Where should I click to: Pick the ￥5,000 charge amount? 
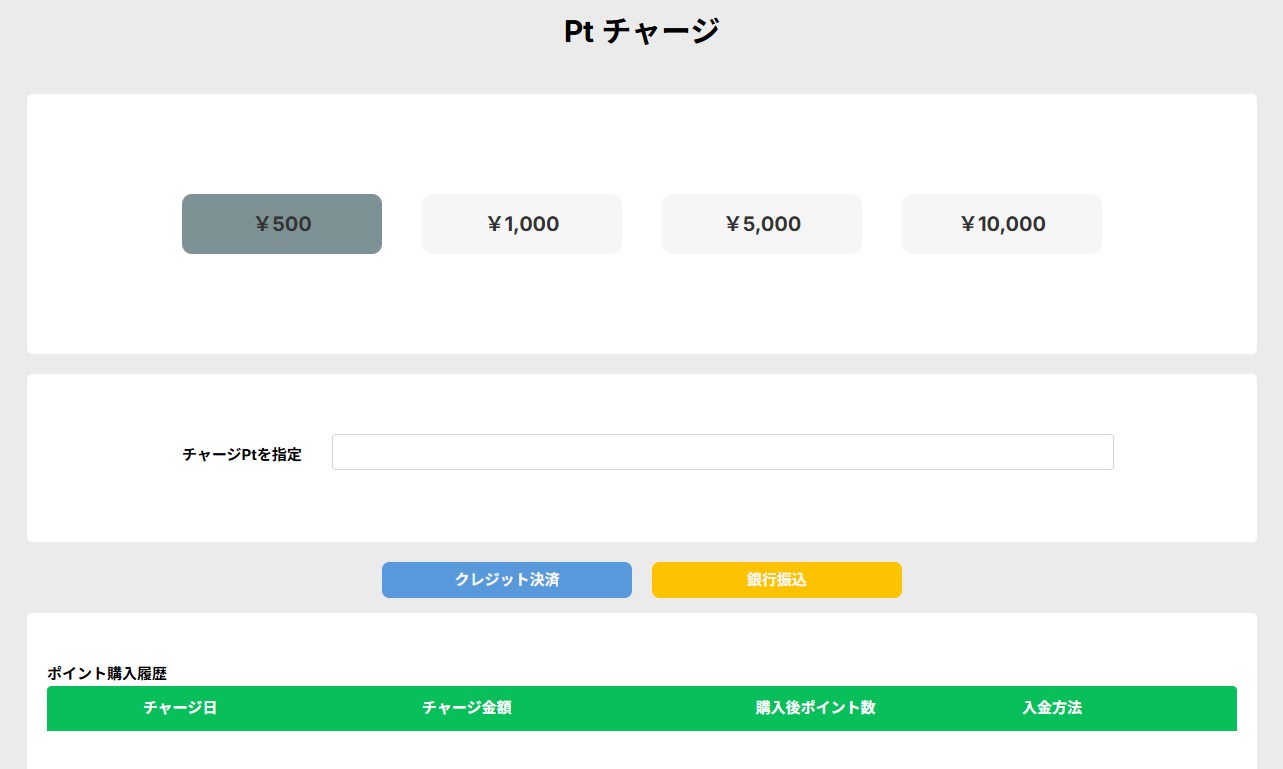coord(762,224)
